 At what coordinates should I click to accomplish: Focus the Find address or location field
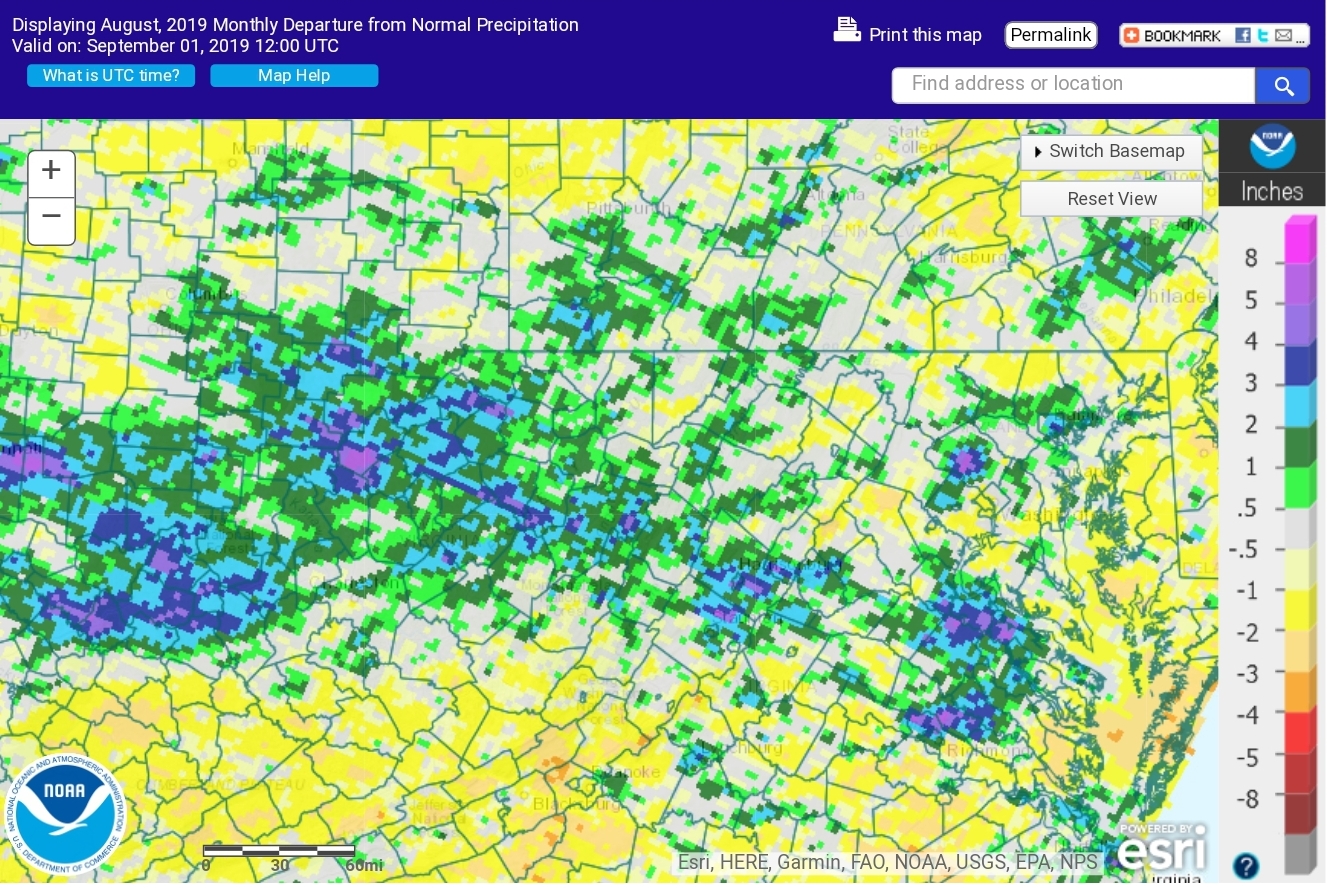coord(1073,85)
